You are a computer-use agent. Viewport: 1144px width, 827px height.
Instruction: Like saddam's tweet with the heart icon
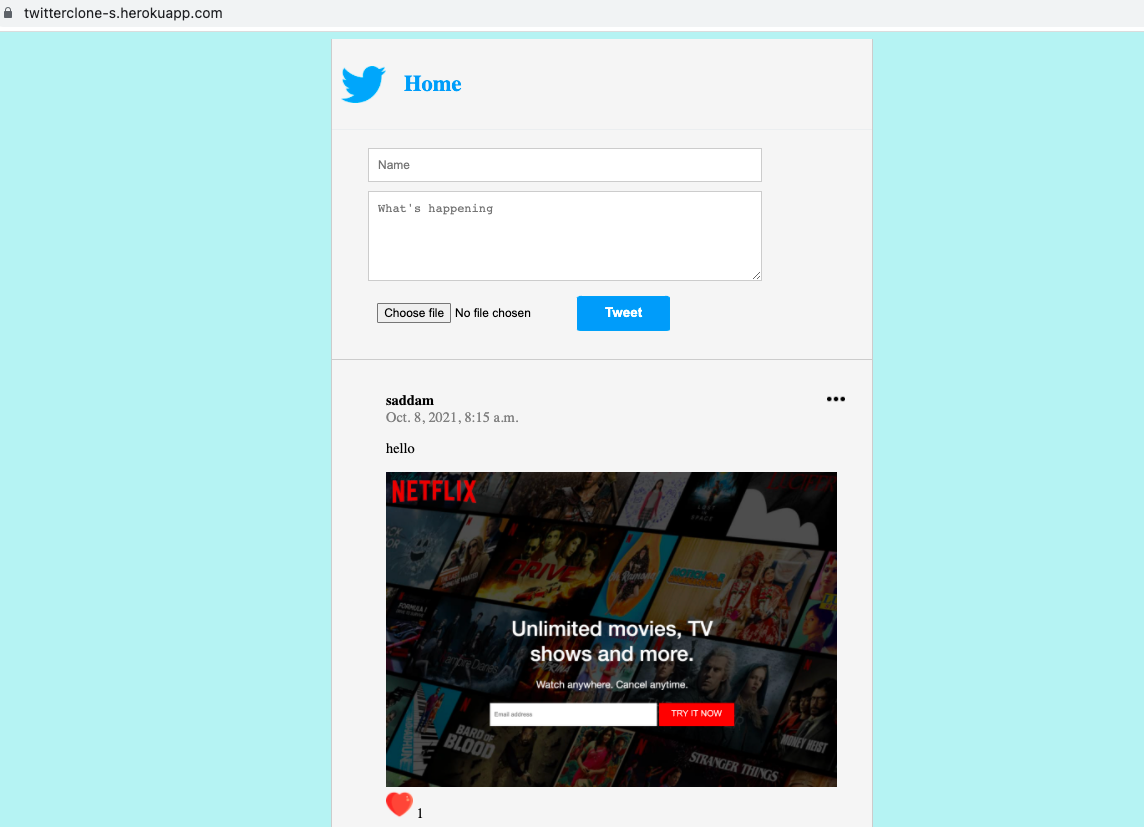[399, 804]
